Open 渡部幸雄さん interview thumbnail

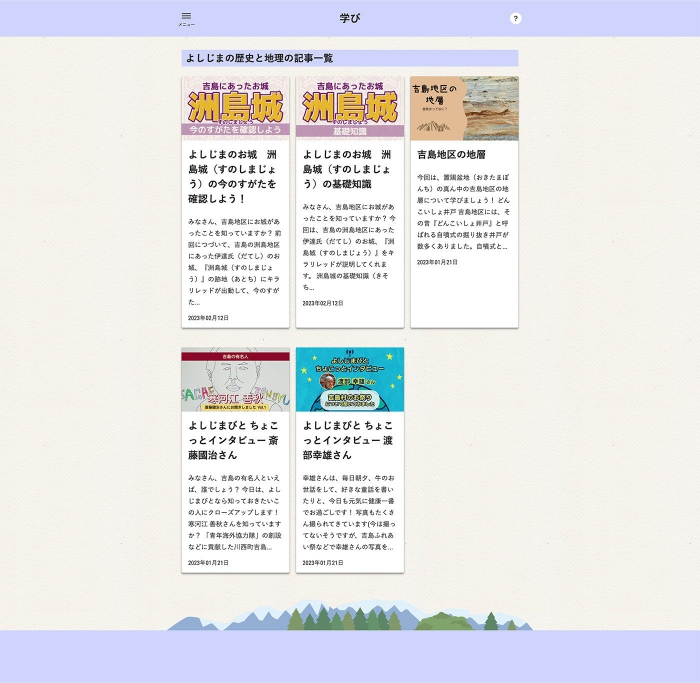(x=350, y=379)
